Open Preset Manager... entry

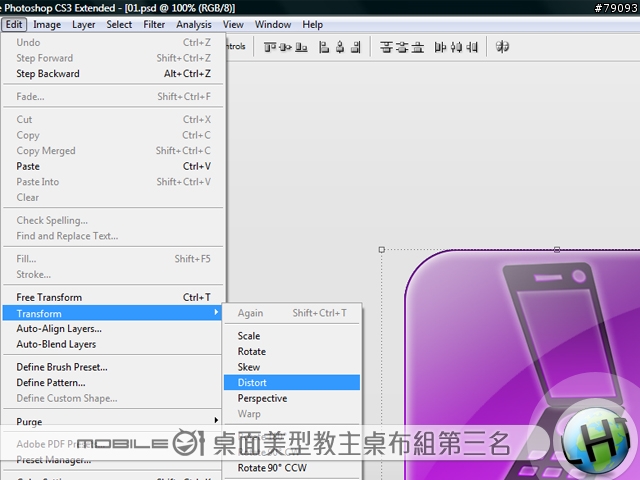point(112,460)
